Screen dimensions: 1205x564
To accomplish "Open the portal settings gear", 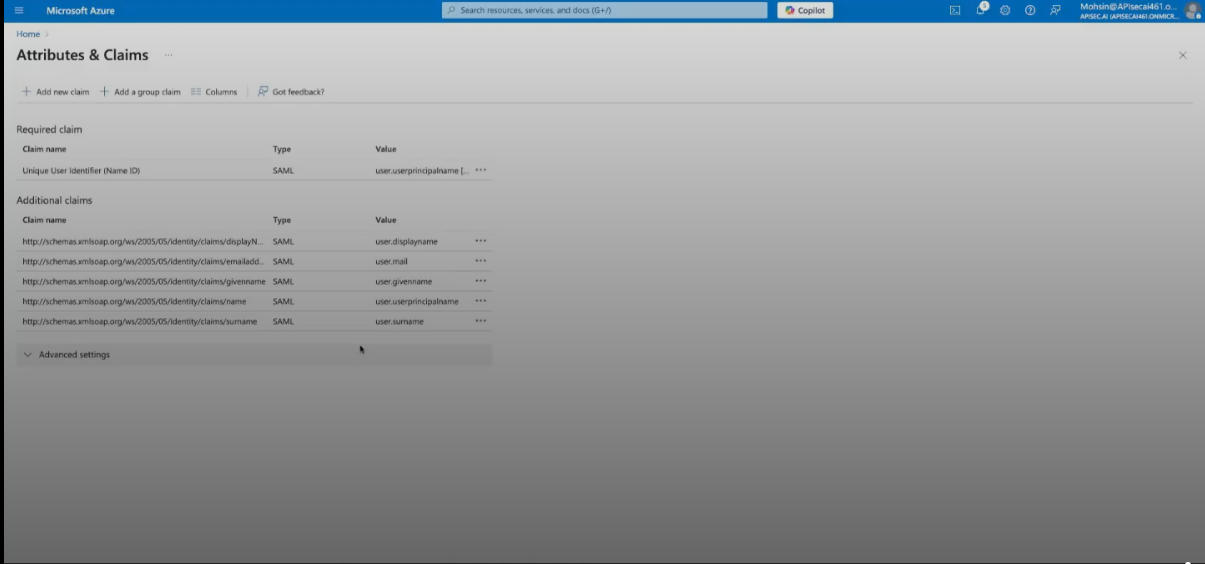I will [1005, 10].
